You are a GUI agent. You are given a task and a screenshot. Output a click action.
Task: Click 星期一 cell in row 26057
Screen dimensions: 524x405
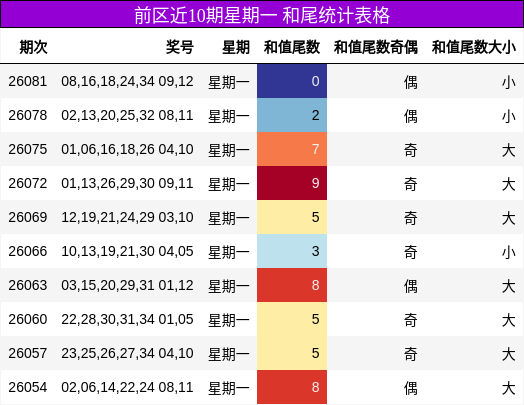coord(229,354)
